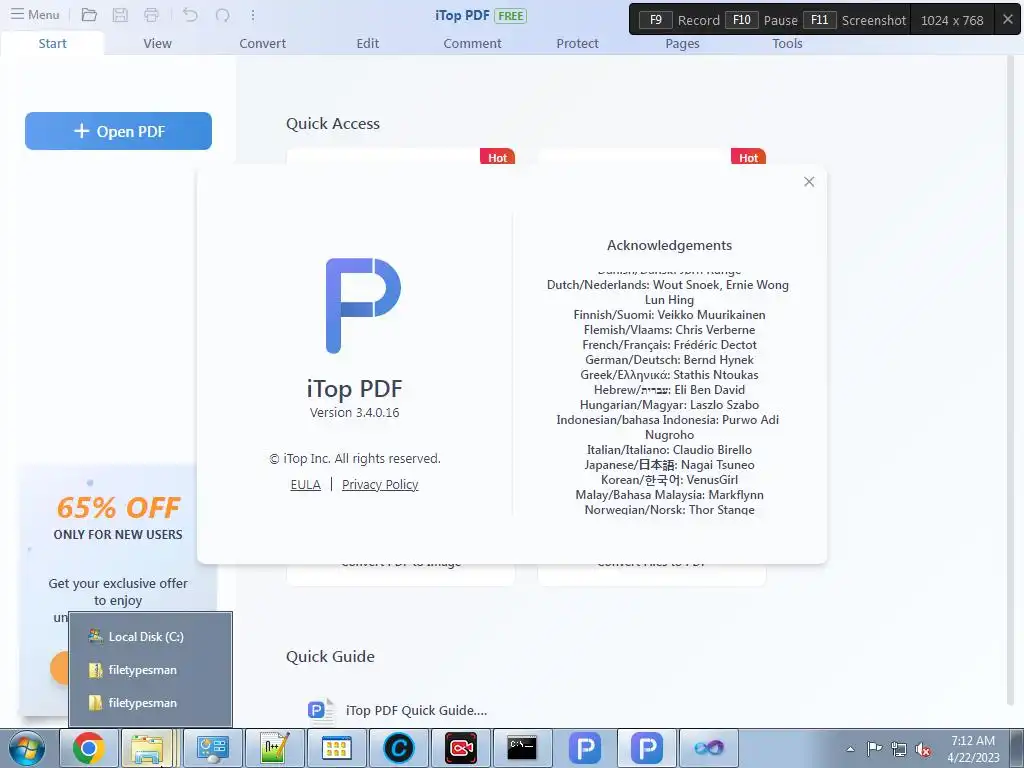The image size is (1024, 768).
Task: Click the Quick Guide PDF file icon
Action: [x=321, y=710]
